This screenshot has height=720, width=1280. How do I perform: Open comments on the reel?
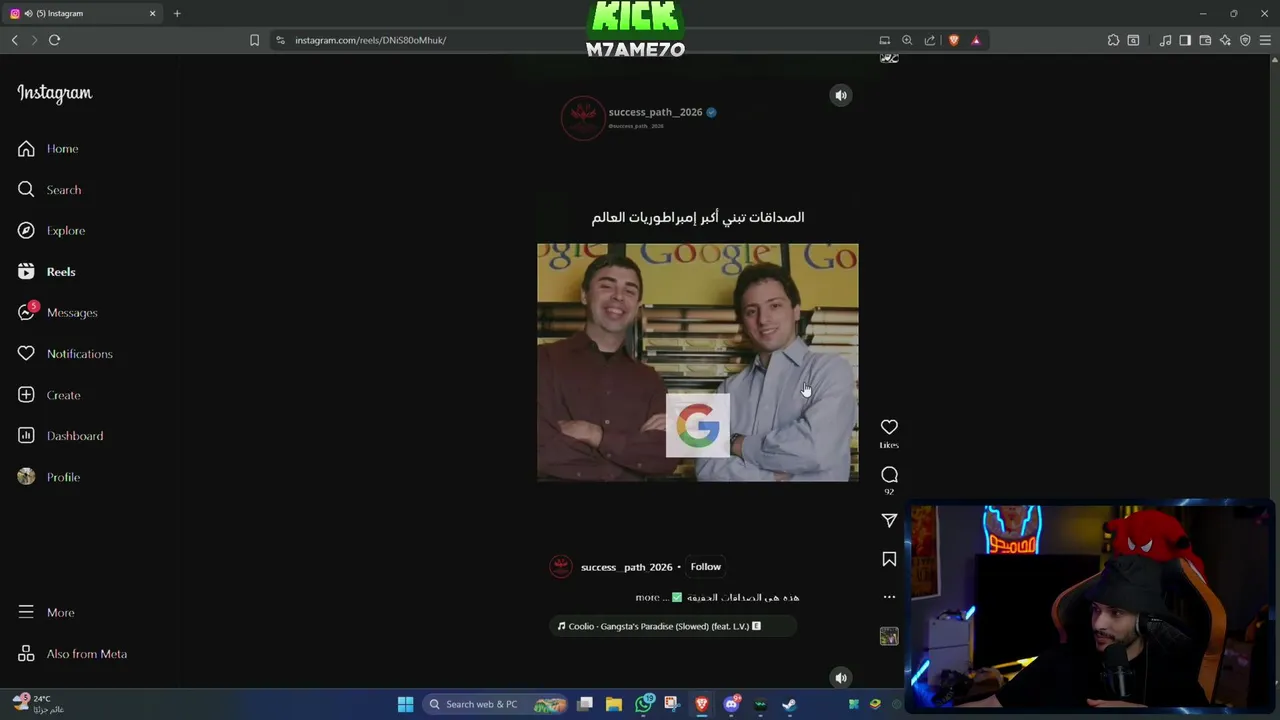coord(889,475)
